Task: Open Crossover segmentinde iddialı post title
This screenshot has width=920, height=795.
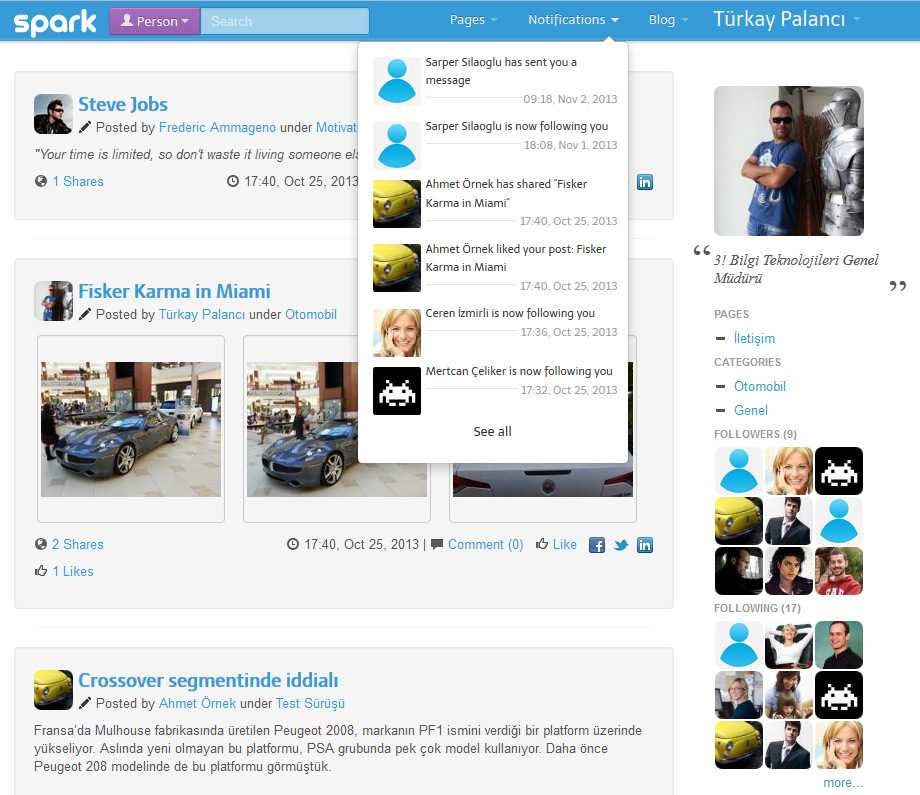Action: tap(208, 681)
